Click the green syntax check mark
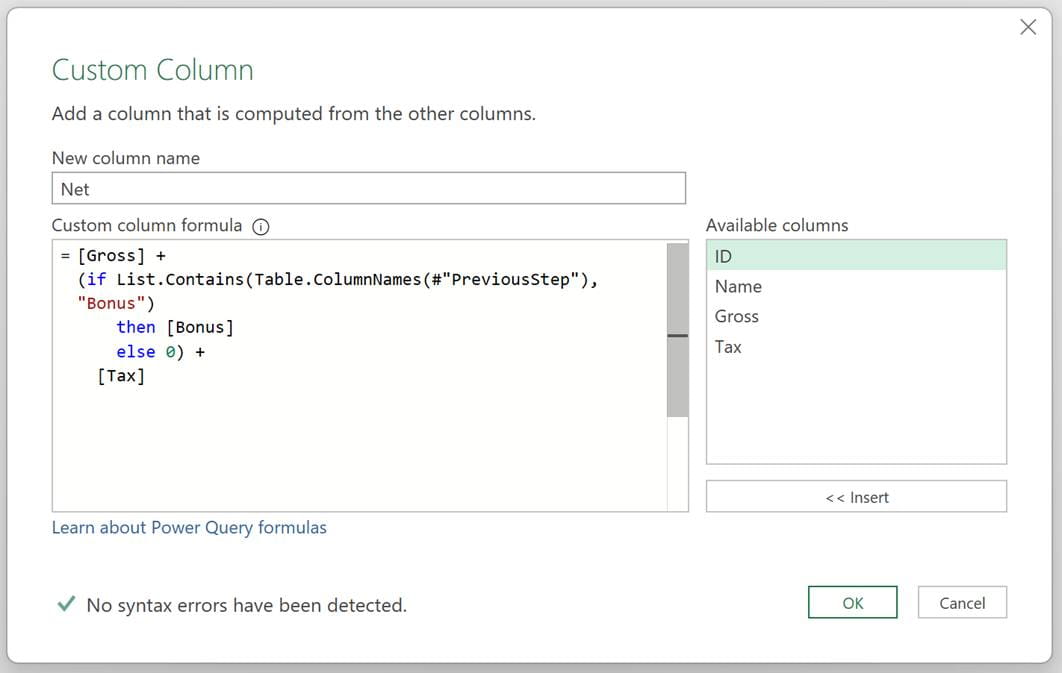The height and width of the screenshot is (673, 1062). [x=66, y=603]
